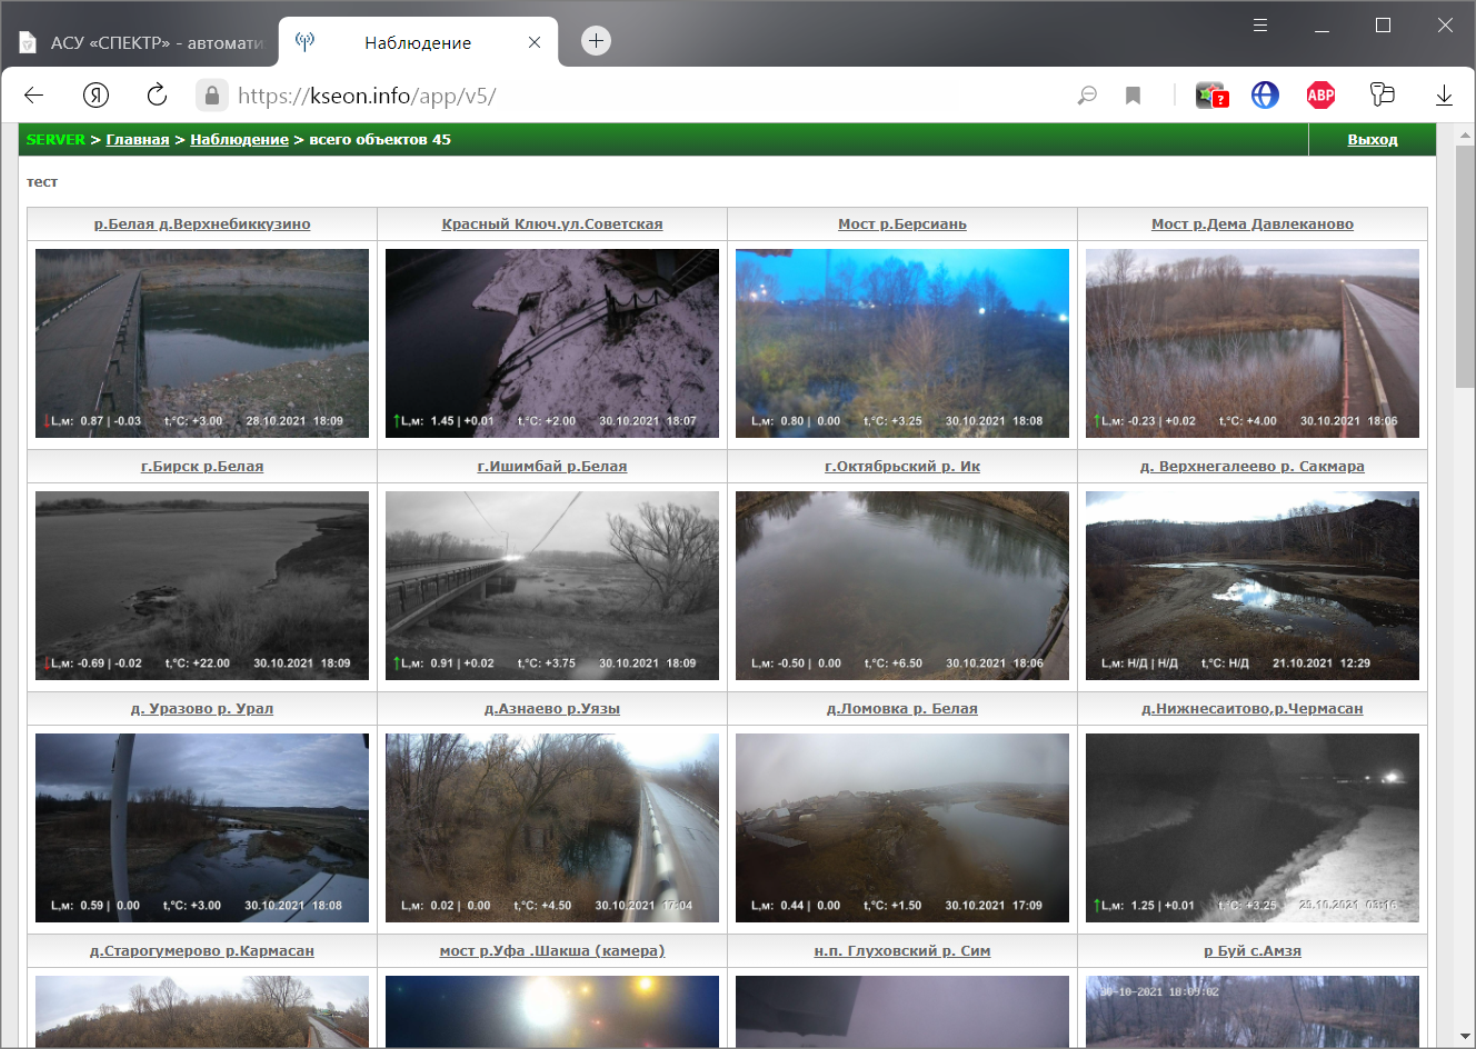This screenshot has width=1476, height=1049.
Task: Open the downloads arrow icon
Action: click(1444, 95)
